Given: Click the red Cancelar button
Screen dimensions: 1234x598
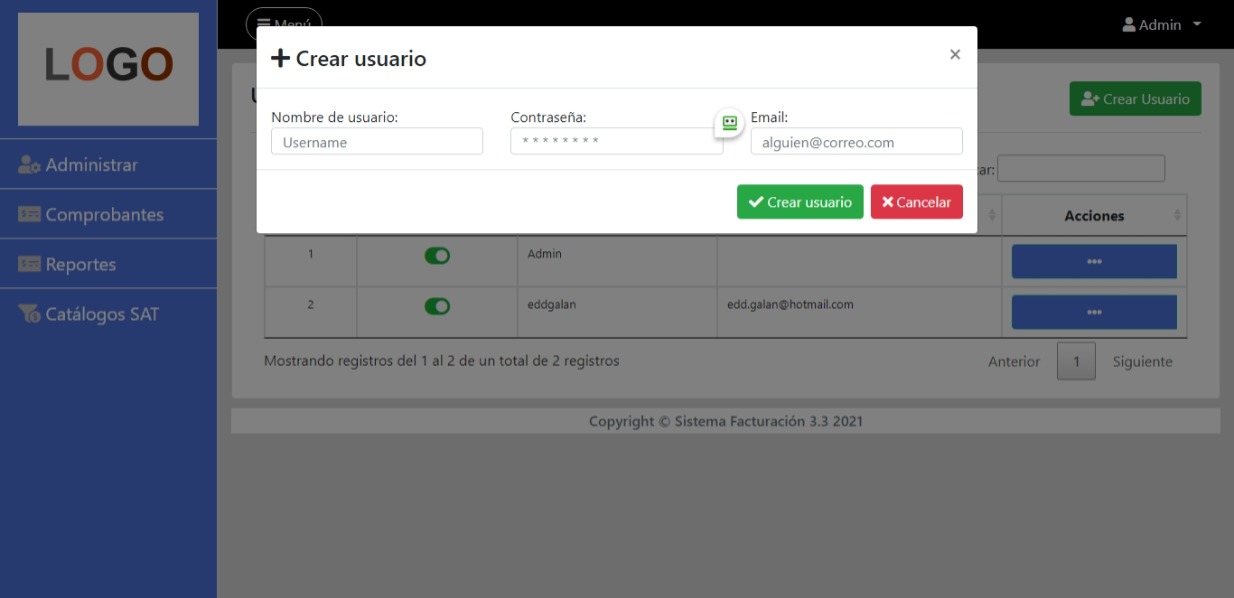Looking at the screenshot, I should coord(917,201).
